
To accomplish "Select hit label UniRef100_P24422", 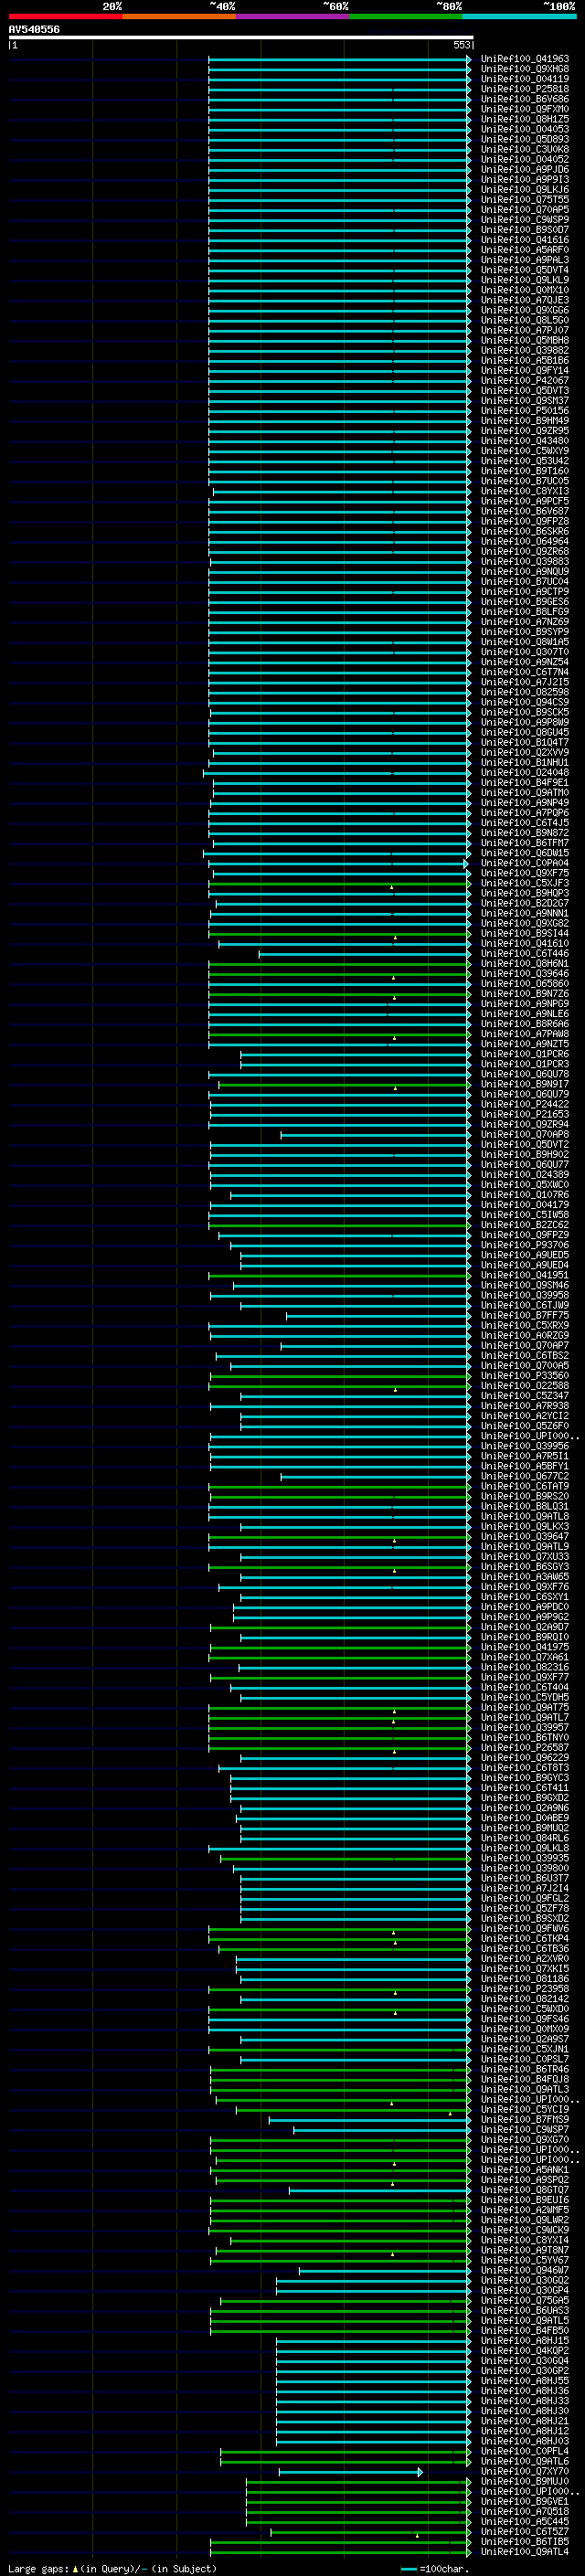I will pyautogui.click(x=525, y=1104).
